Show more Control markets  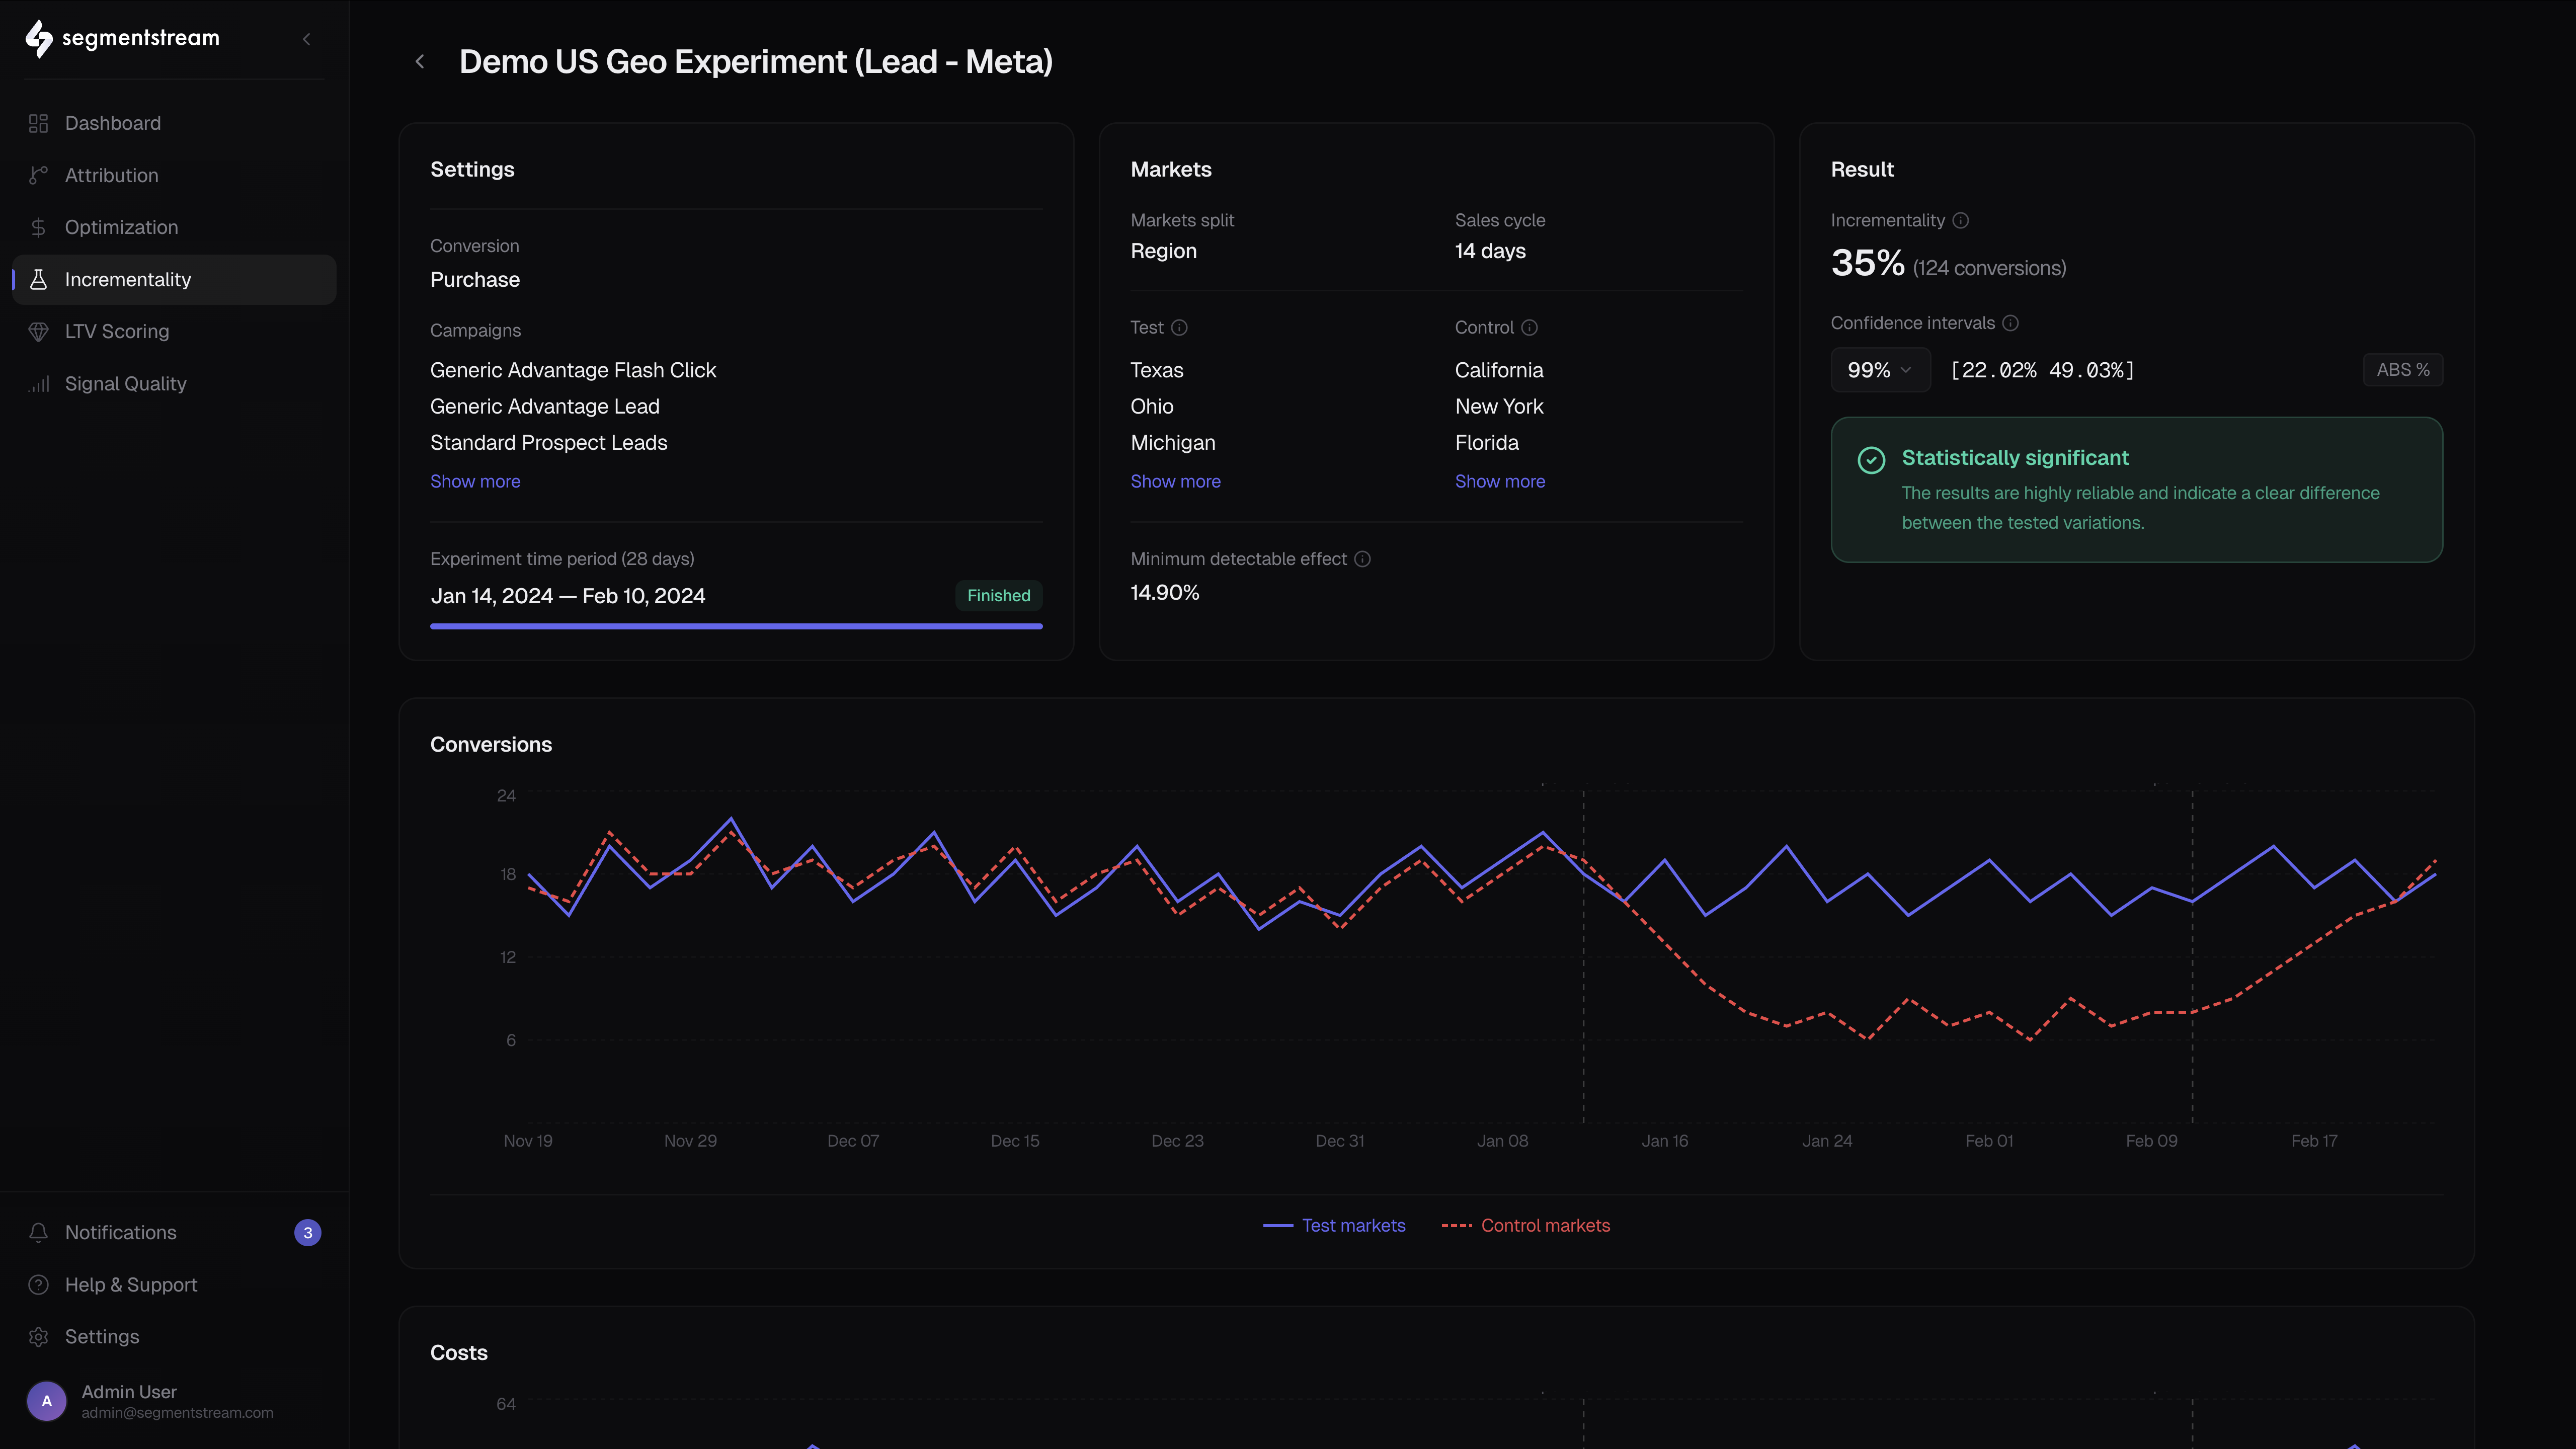(x=1500, y=481)
